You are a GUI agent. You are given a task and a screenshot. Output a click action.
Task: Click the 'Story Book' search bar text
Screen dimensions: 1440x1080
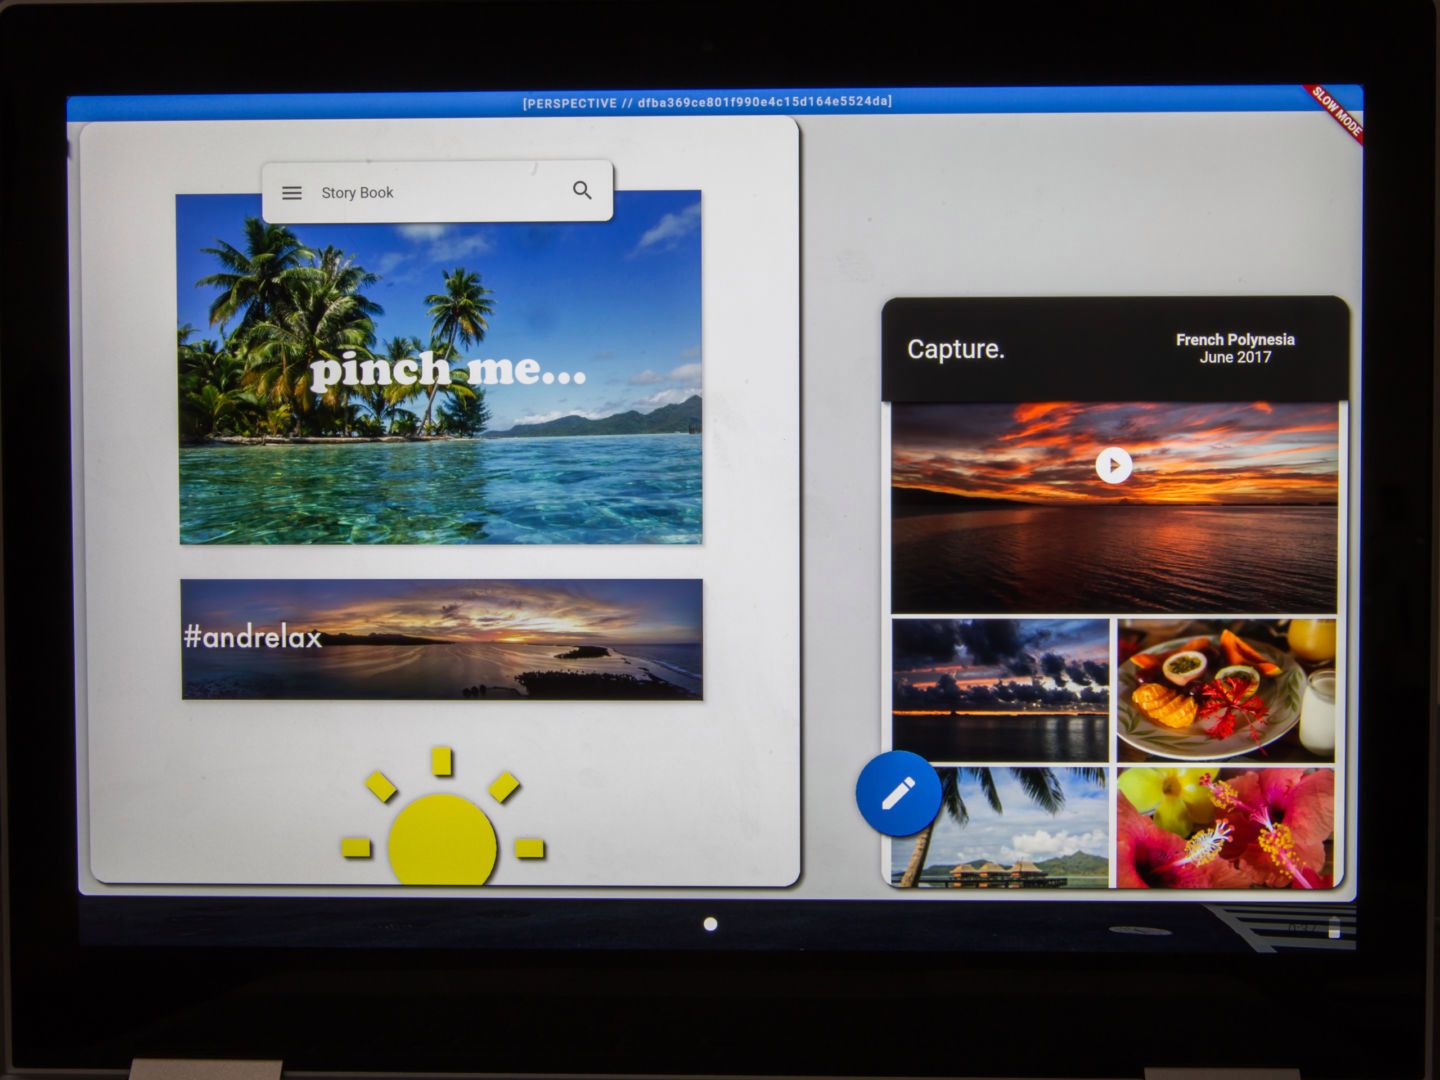pos(357,193)
